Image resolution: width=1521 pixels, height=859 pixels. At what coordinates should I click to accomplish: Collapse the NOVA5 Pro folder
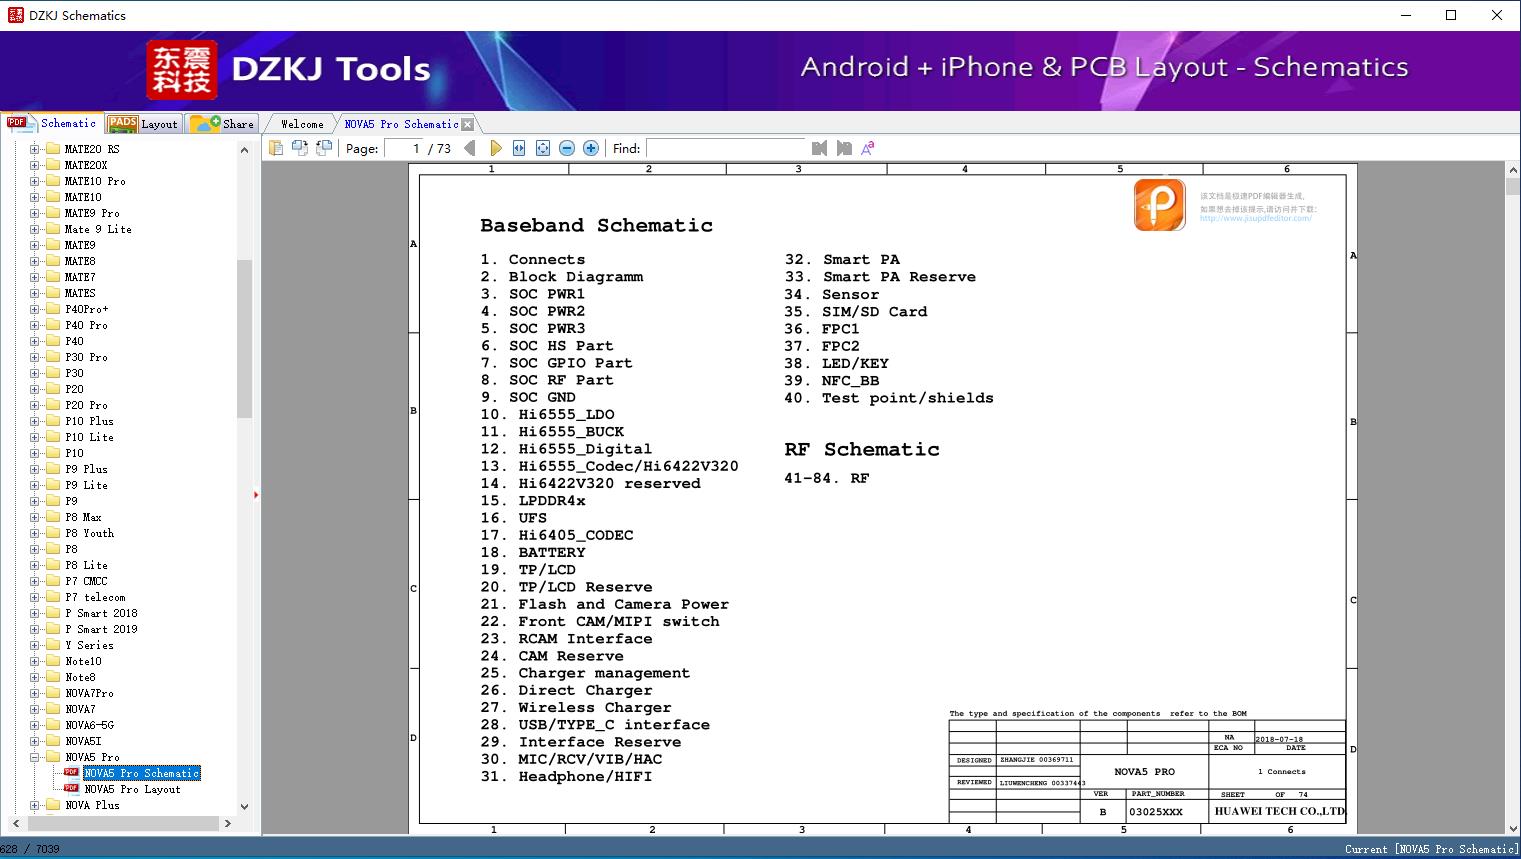35,757
